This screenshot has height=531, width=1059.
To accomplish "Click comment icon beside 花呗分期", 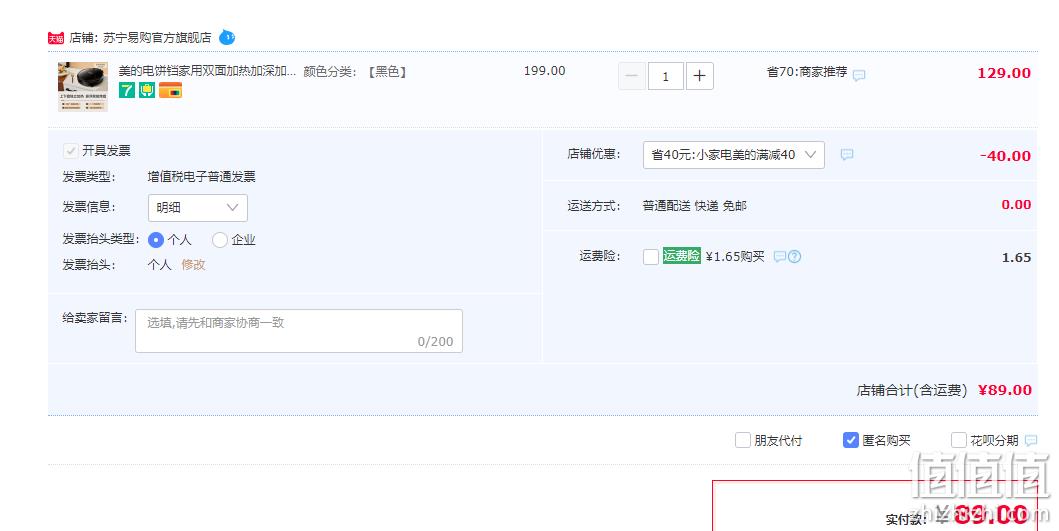I will click(x=1031, y=440).
